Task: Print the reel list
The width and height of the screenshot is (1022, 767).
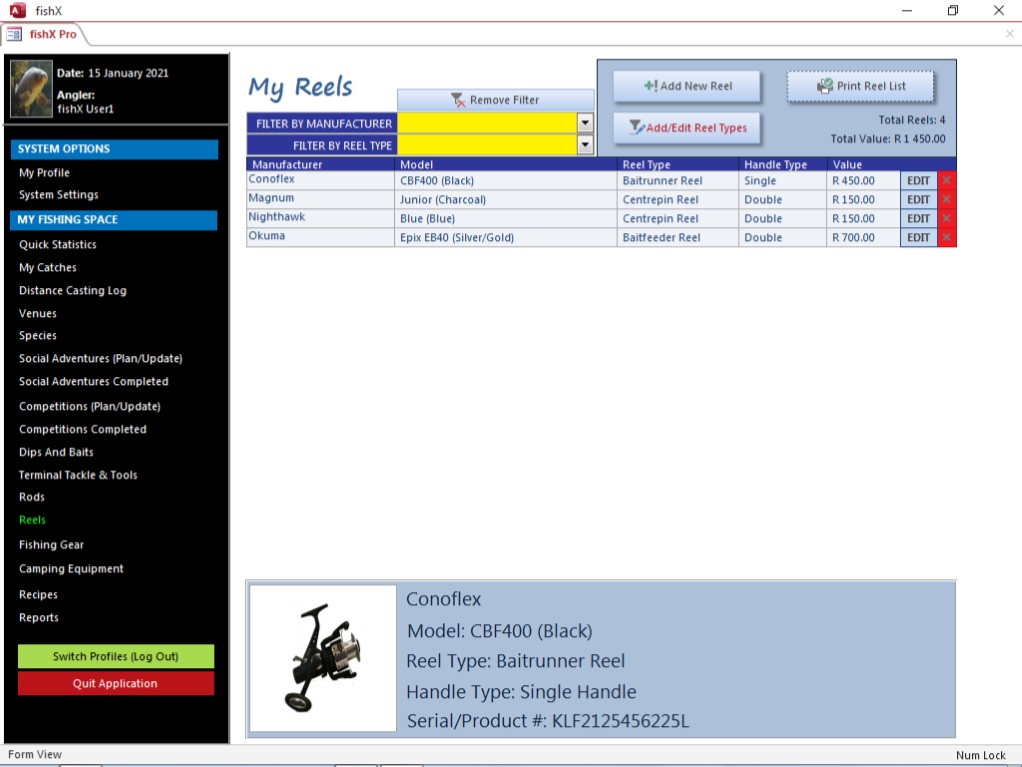Action: pyautogui.click(x=860, y=86)
